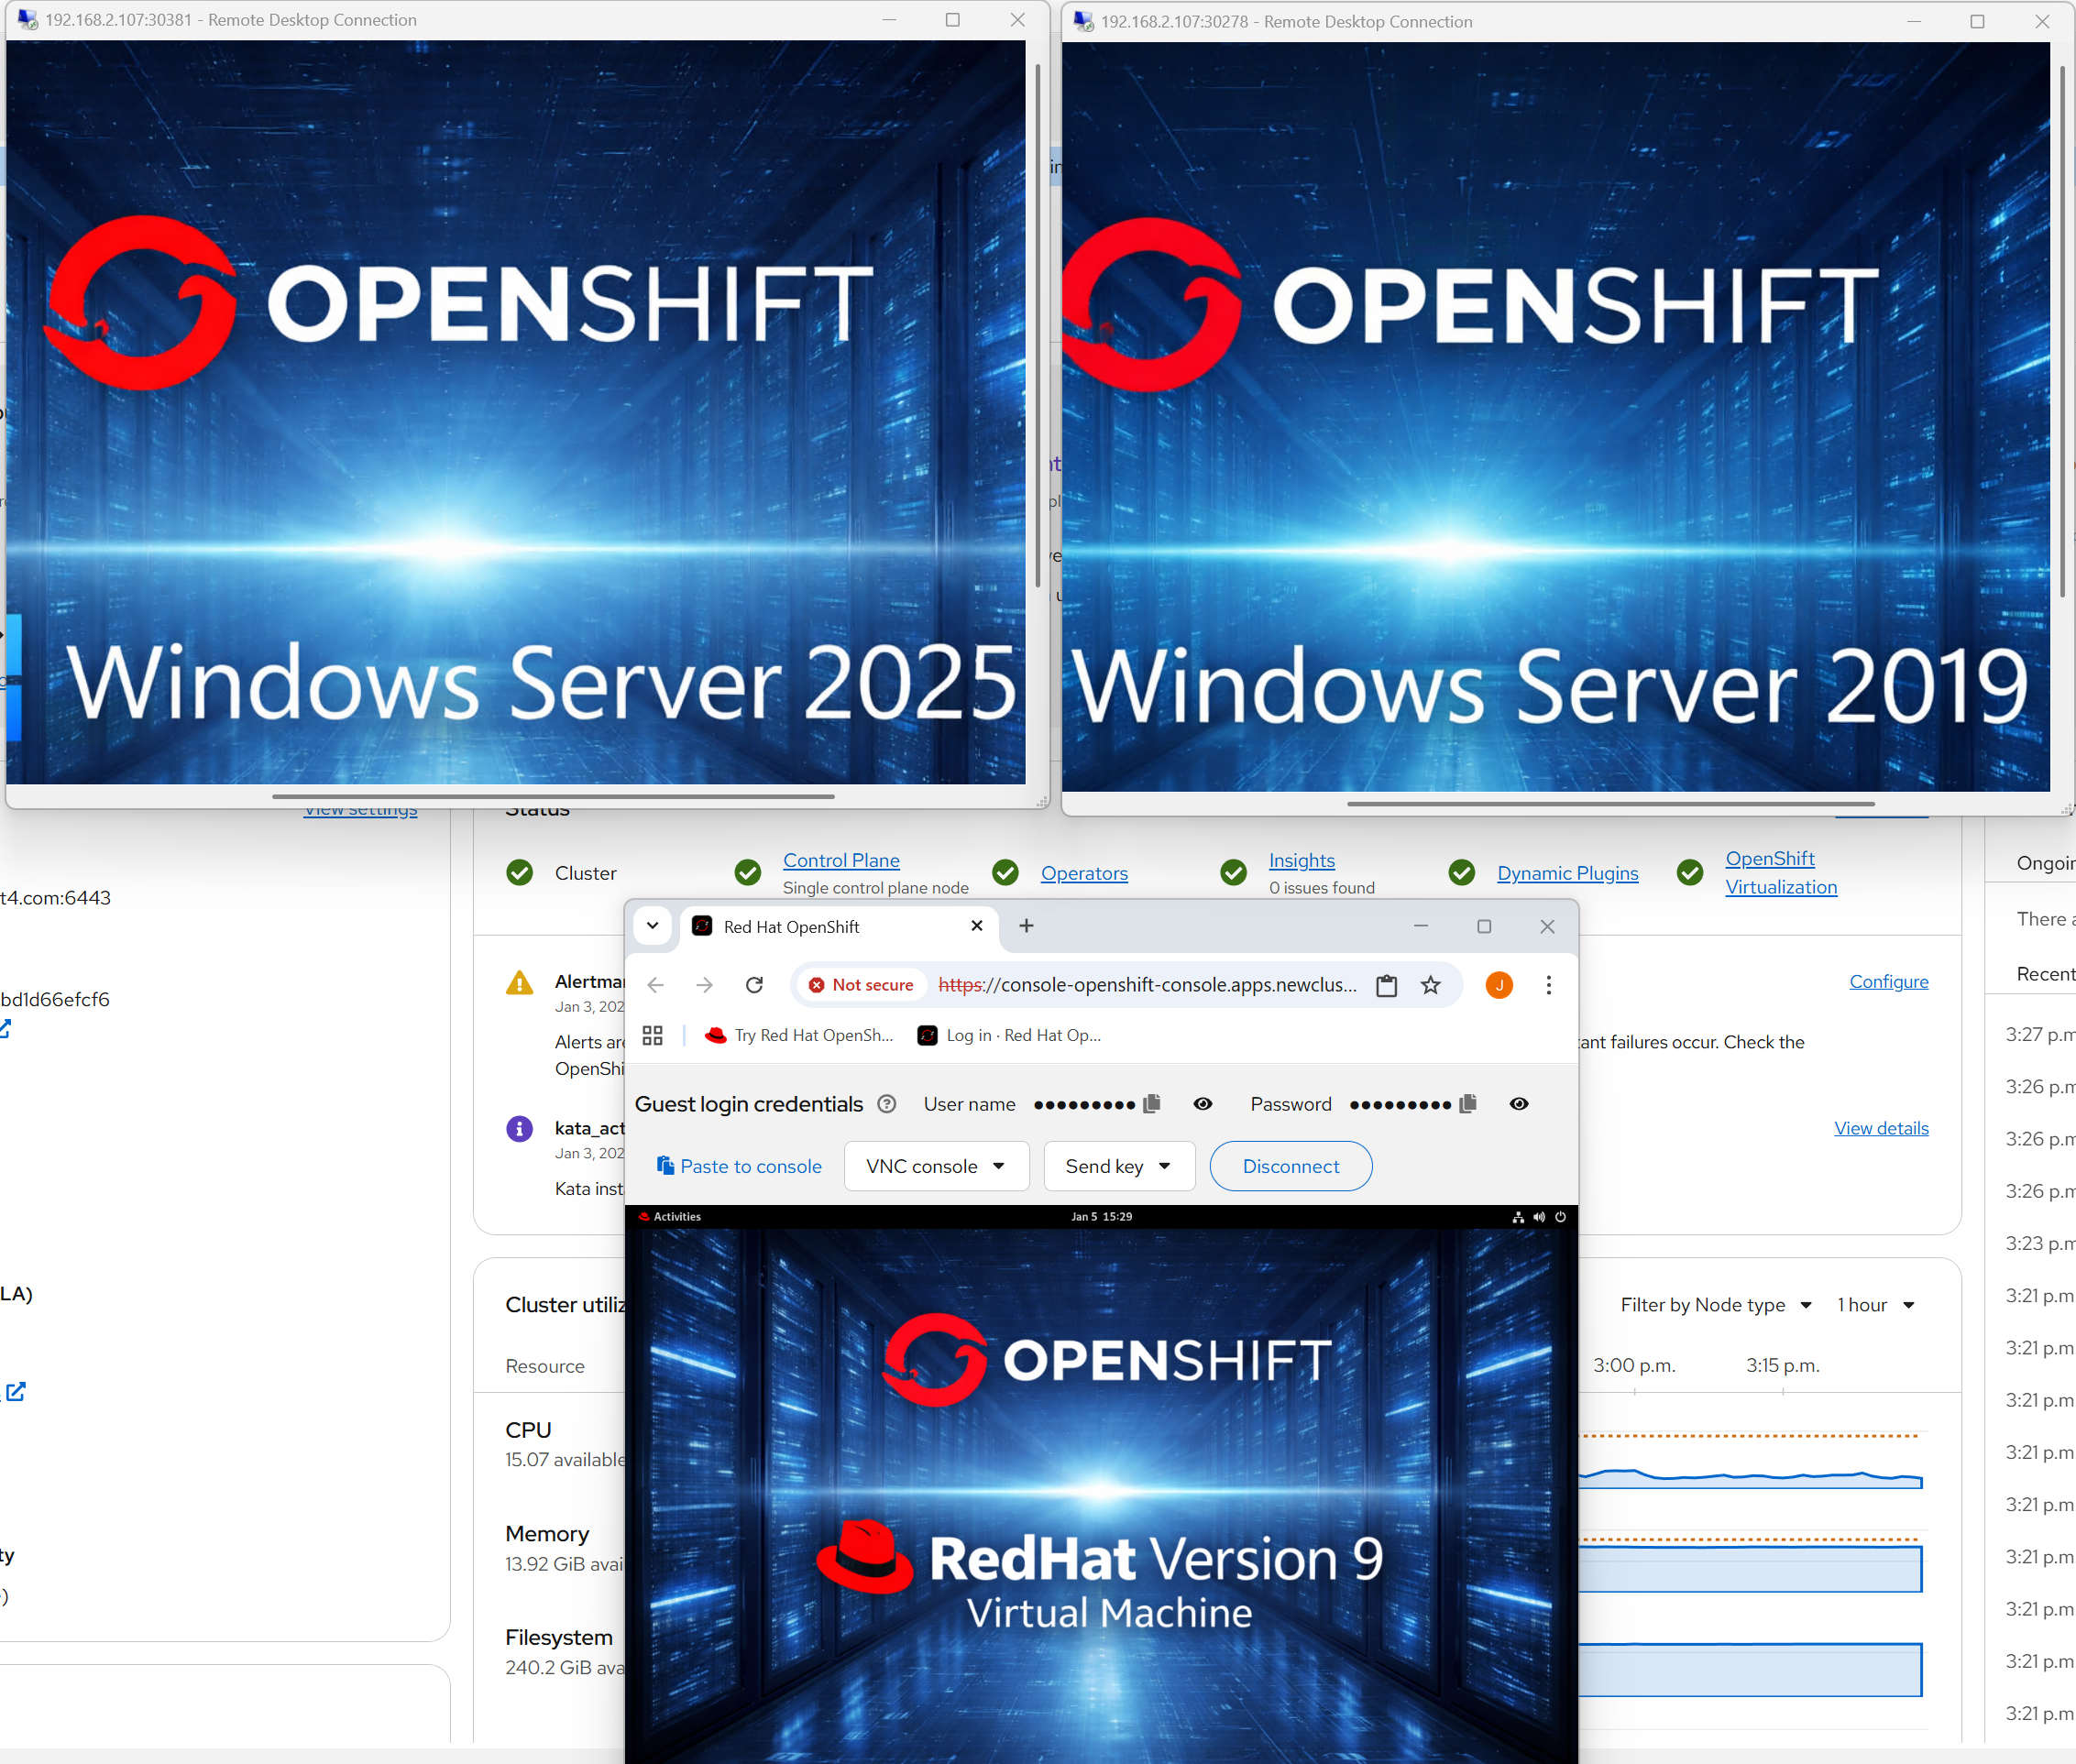Viewport: 2076px width, 1764px height.
Task: Open Log in Red Hat bookmark
Action: point(1009,1035)
